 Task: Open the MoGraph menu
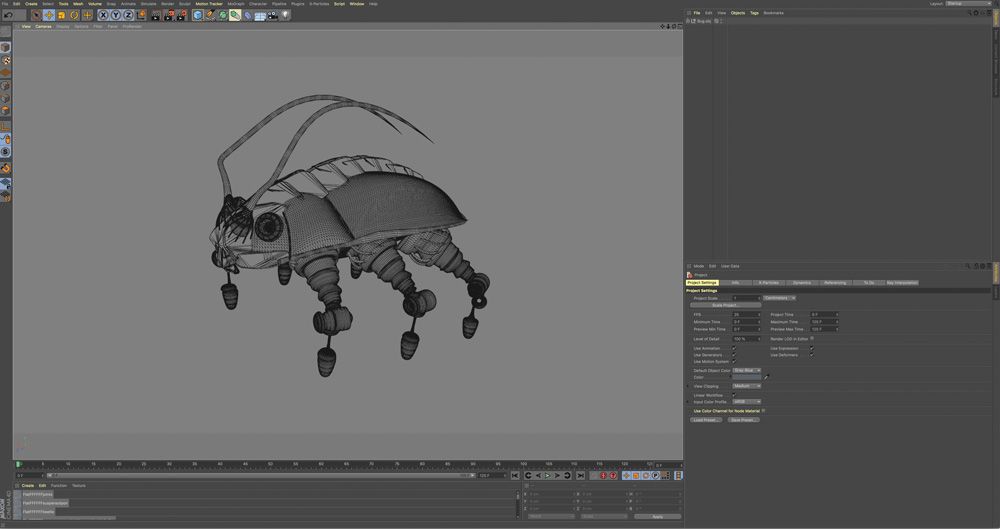[x=236, y=4]
